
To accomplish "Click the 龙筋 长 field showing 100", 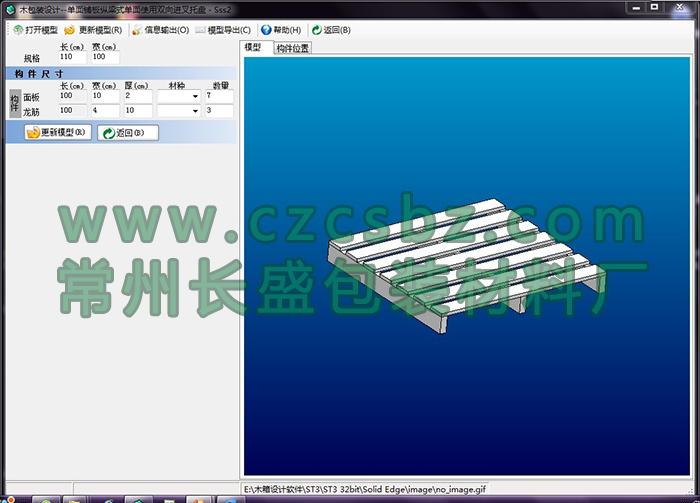I will pos(73,111).
